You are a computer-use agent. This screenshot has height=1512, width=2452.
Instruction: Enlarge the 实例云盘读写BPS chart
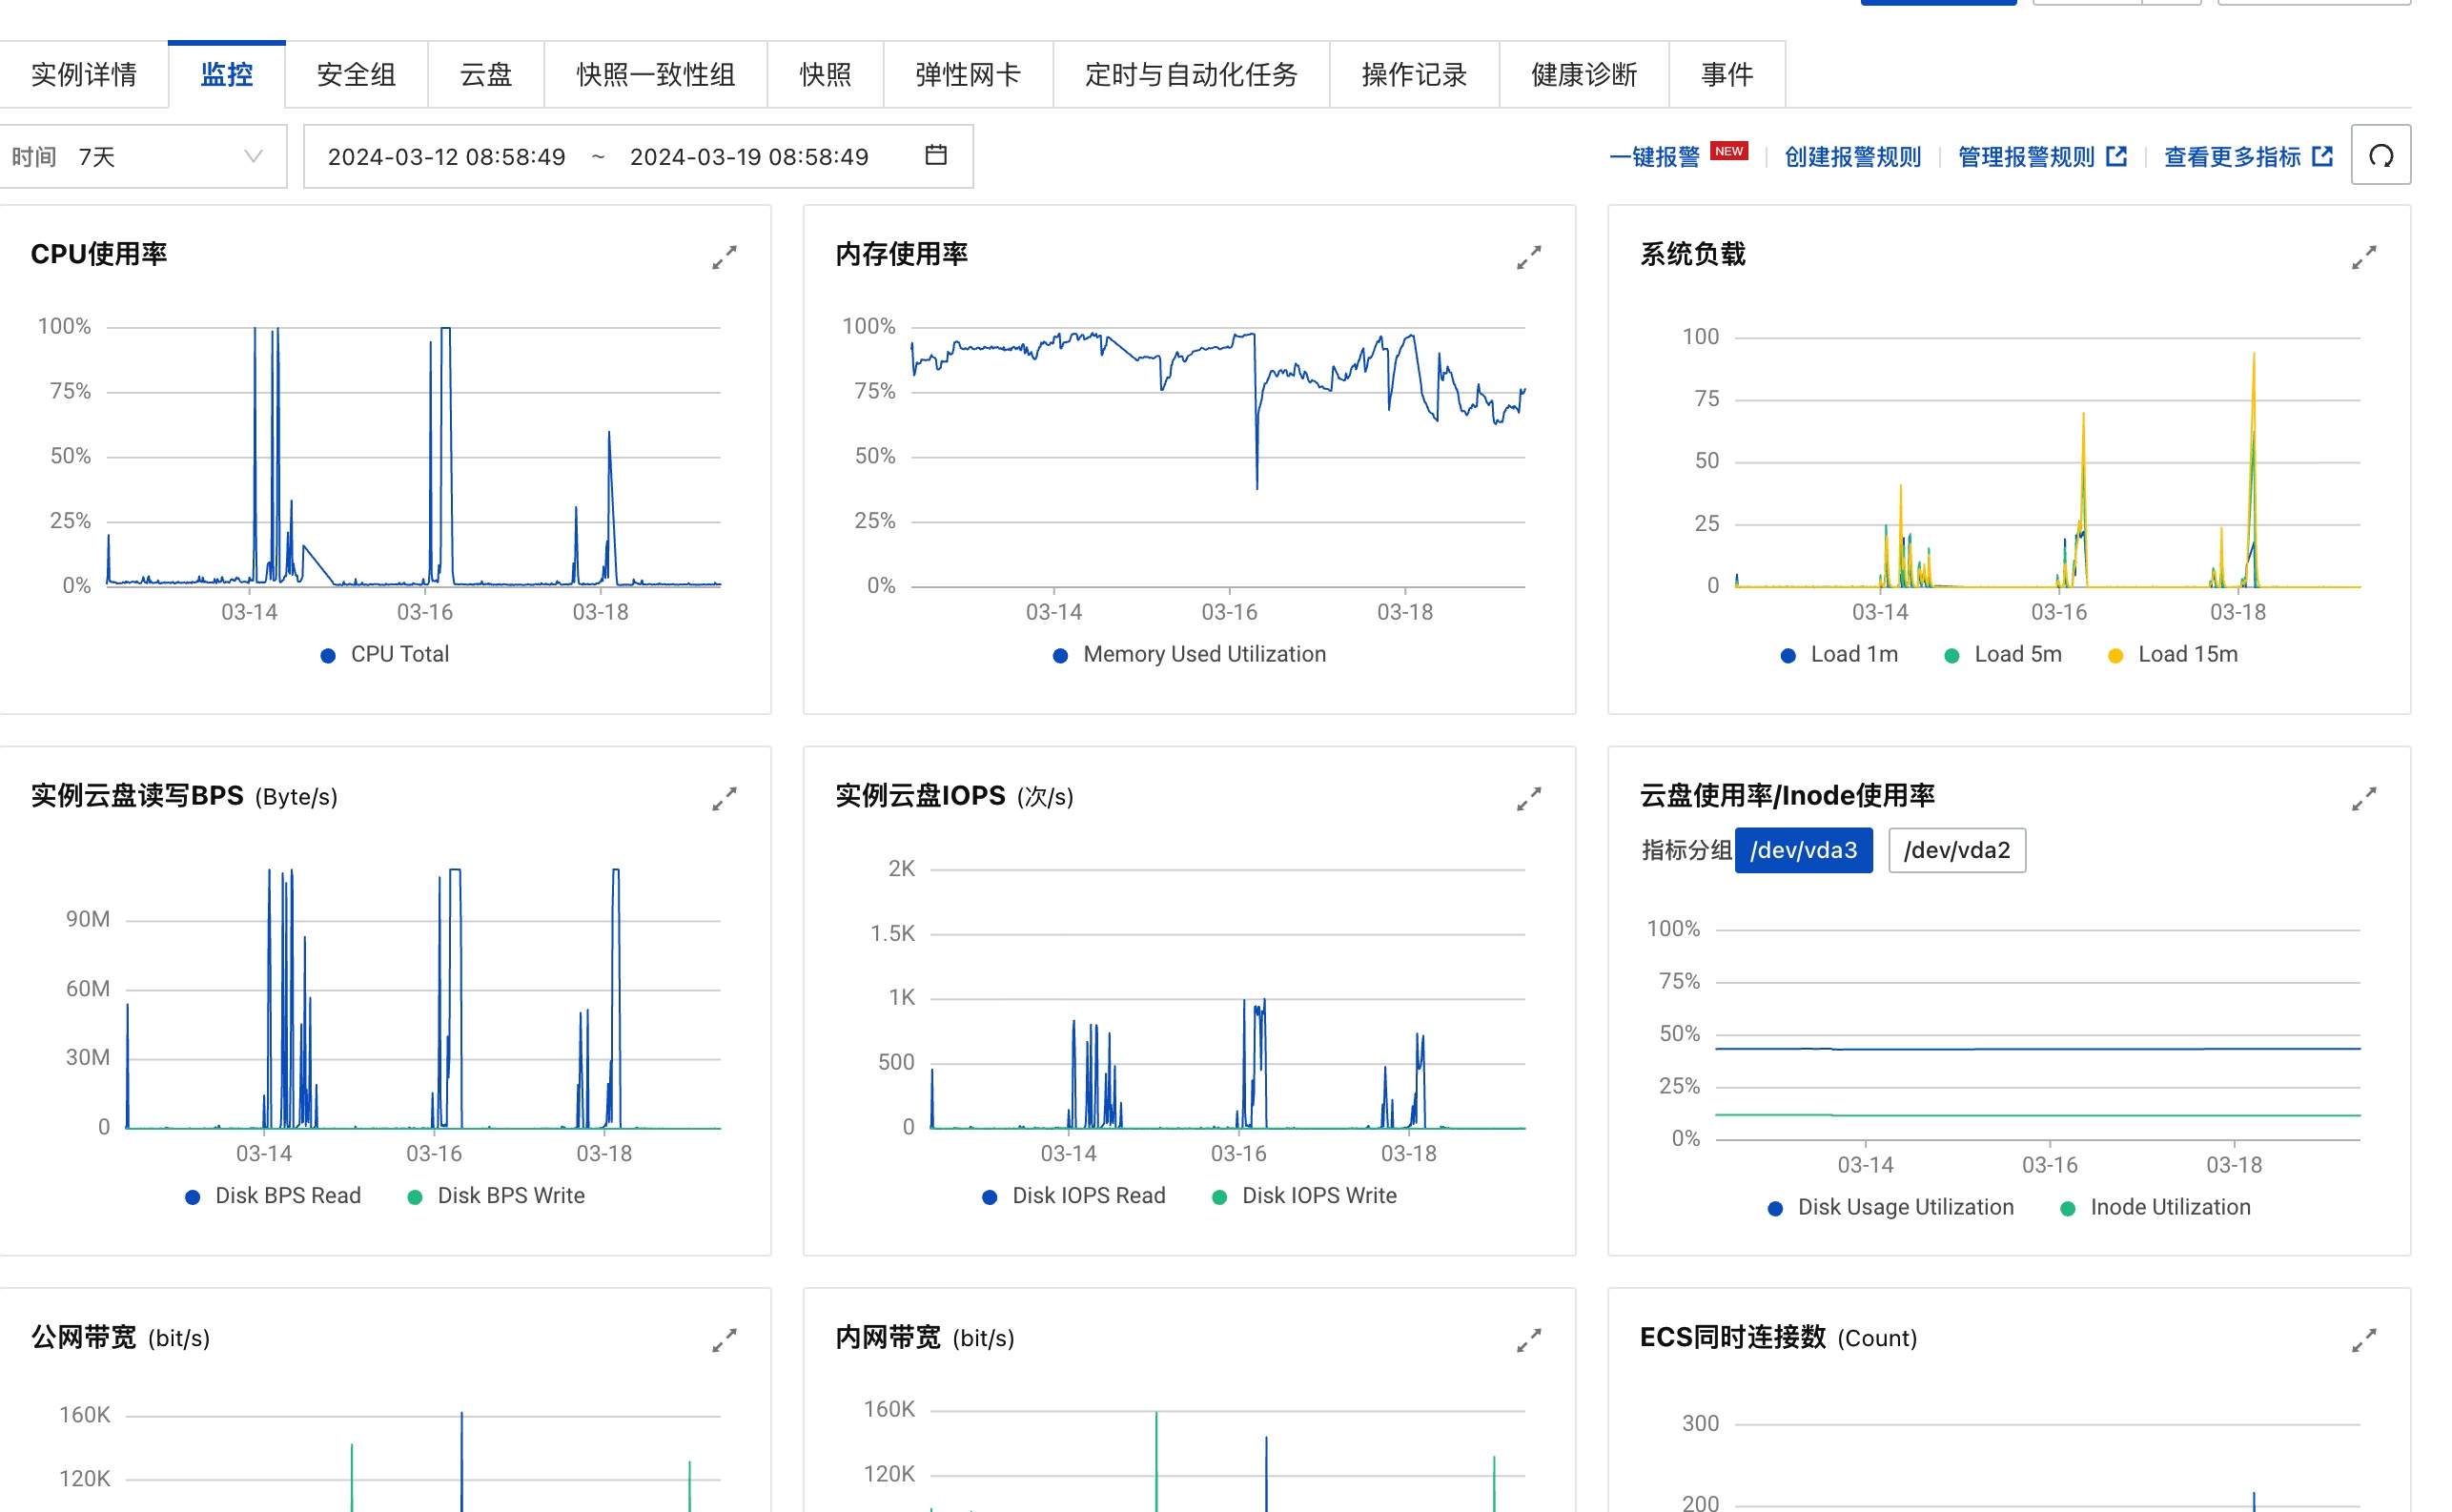click(724, 799)
